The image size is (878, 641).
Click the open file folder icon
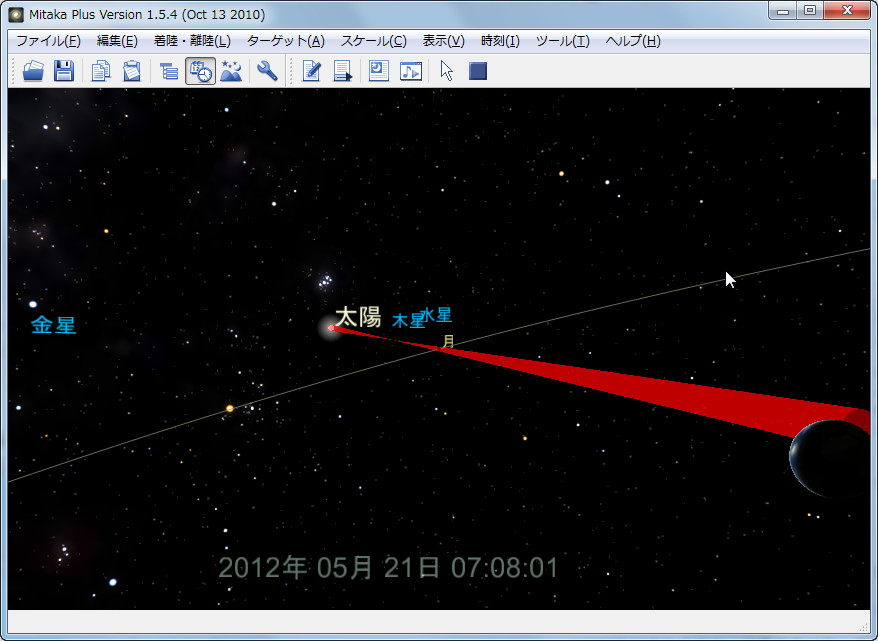[34, 71]
